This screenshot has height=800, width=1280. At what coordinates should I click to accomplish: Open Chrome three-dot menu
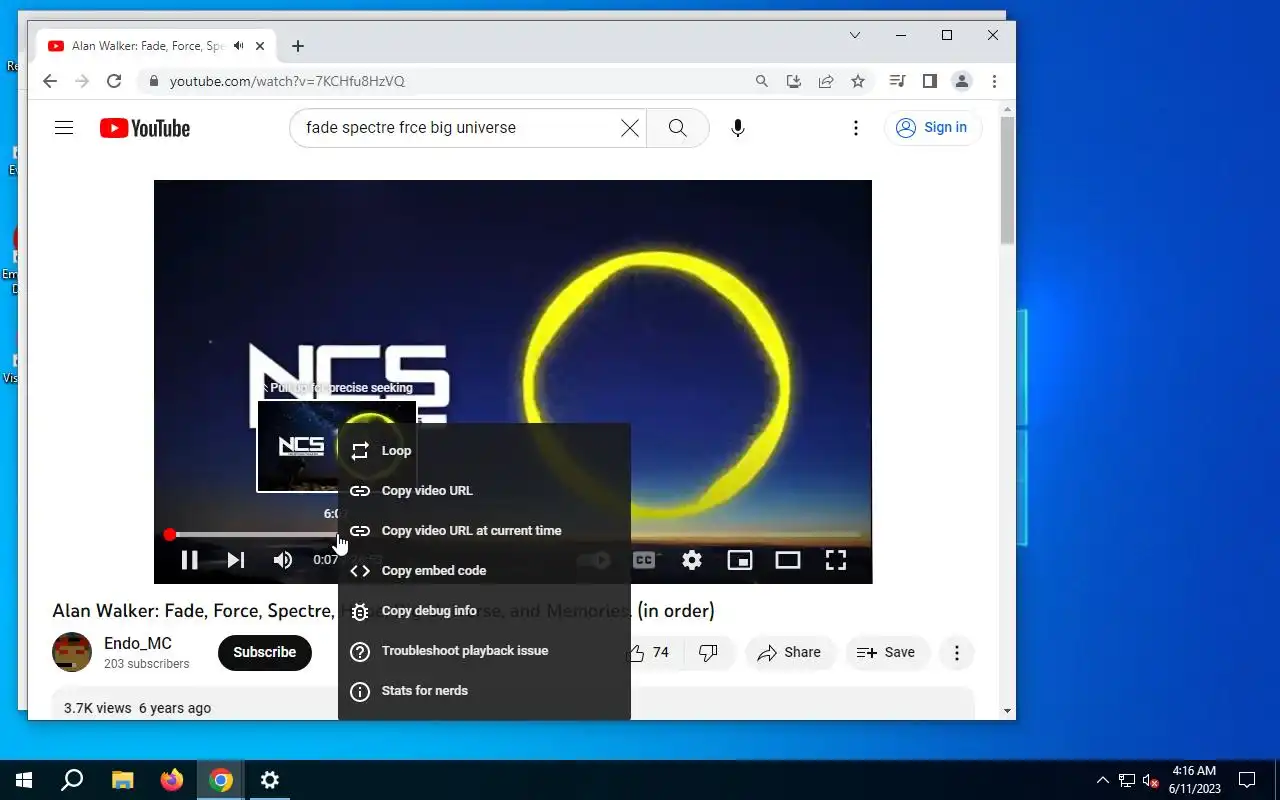[x=994, y=81]
